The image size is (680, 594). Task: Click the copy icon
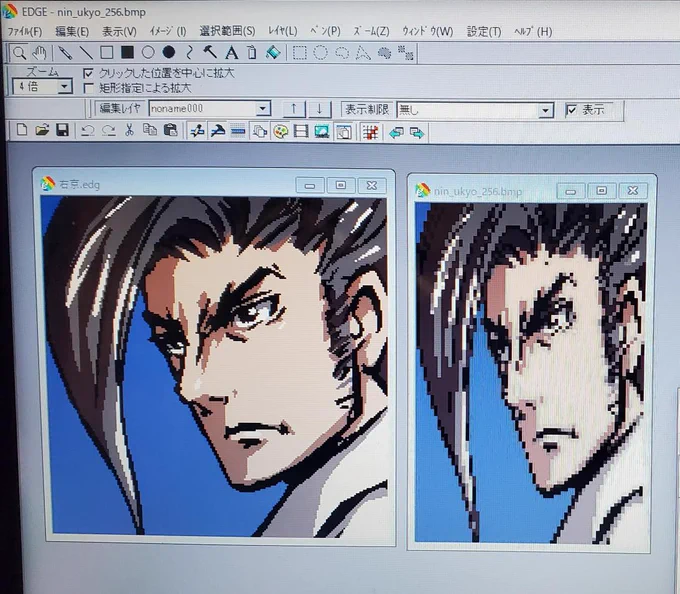point(150,131)
